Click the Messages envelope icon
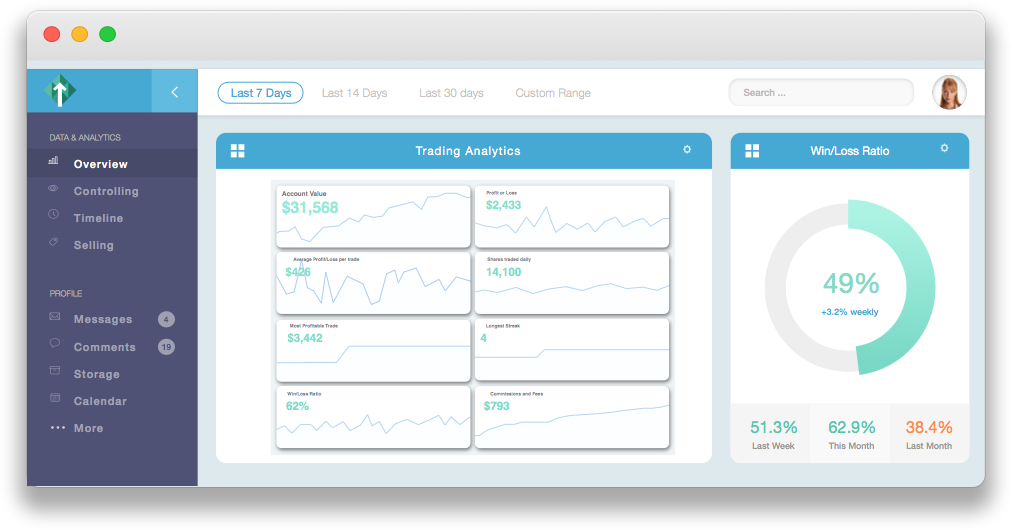 (x=55, y=316)
